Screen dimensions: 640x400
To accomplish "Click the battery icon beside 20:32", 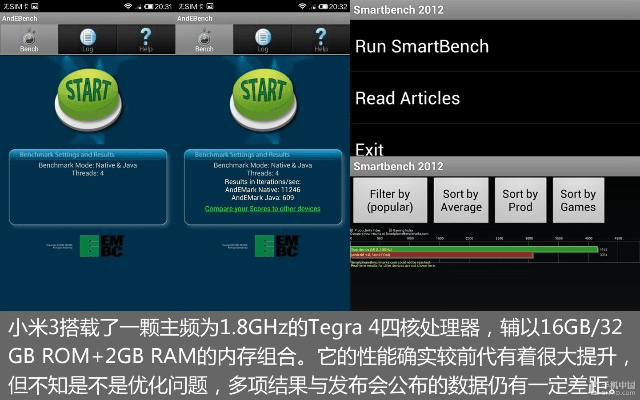I will tap(323, 6).
